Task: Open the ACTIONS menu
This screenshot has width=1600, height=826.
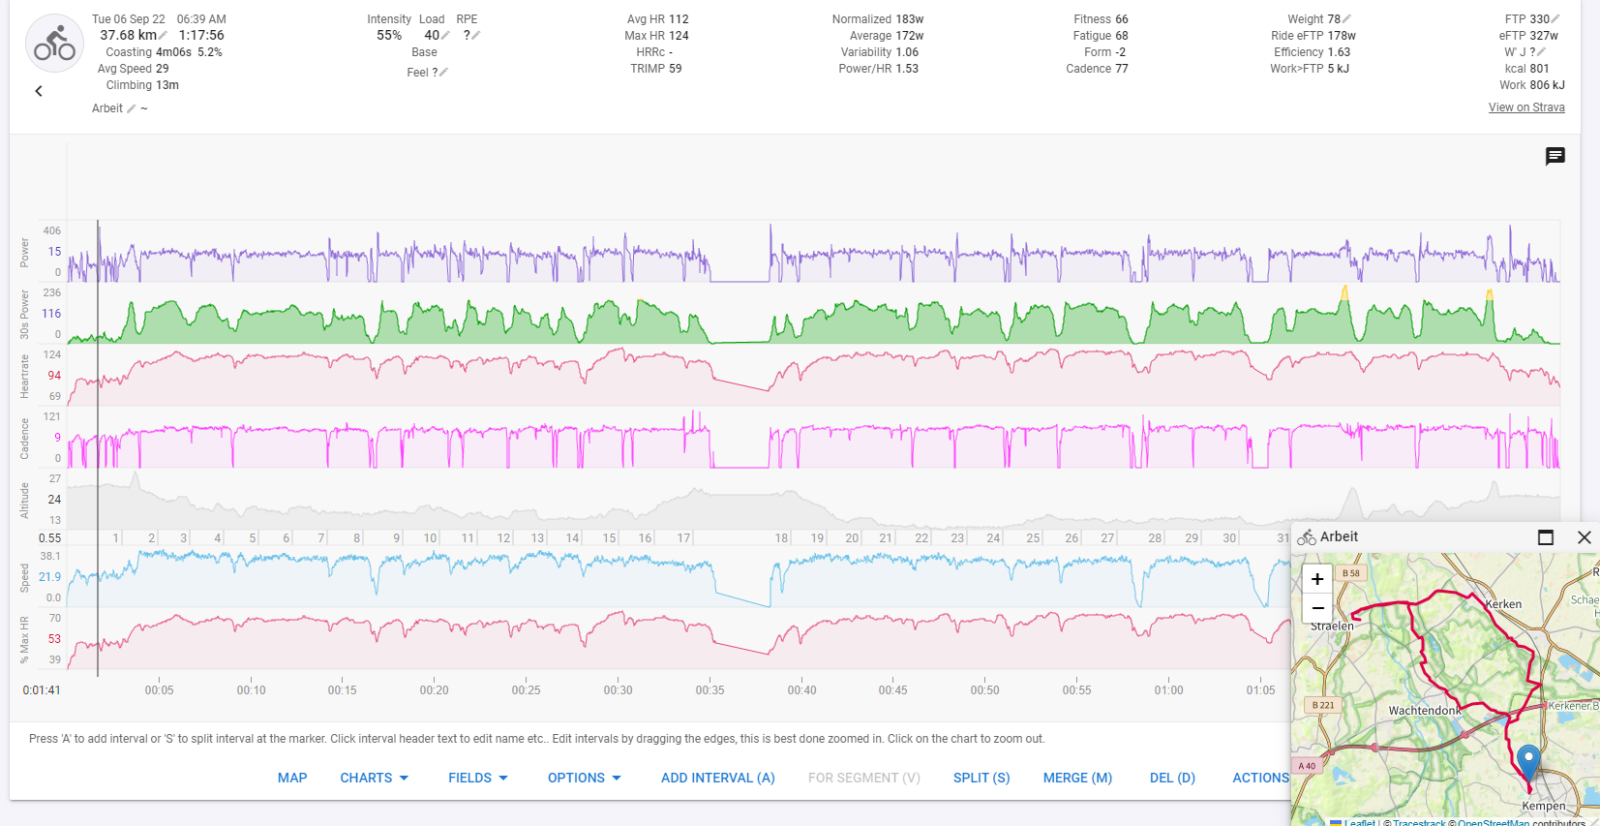Action: [x=1260, y=778]
